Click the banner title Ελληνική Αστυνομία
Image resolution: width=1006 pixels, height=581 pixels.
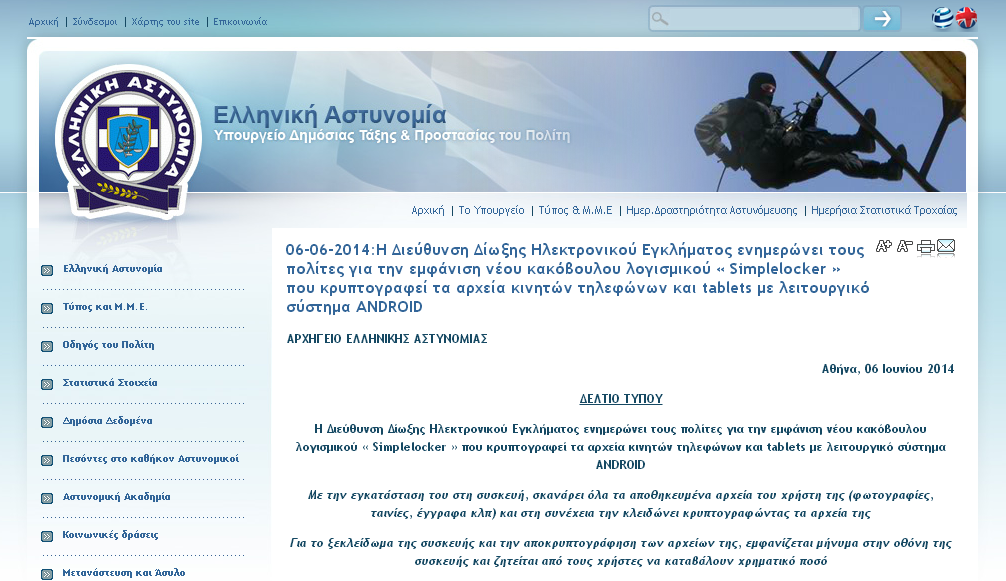(x=330, y=115)
